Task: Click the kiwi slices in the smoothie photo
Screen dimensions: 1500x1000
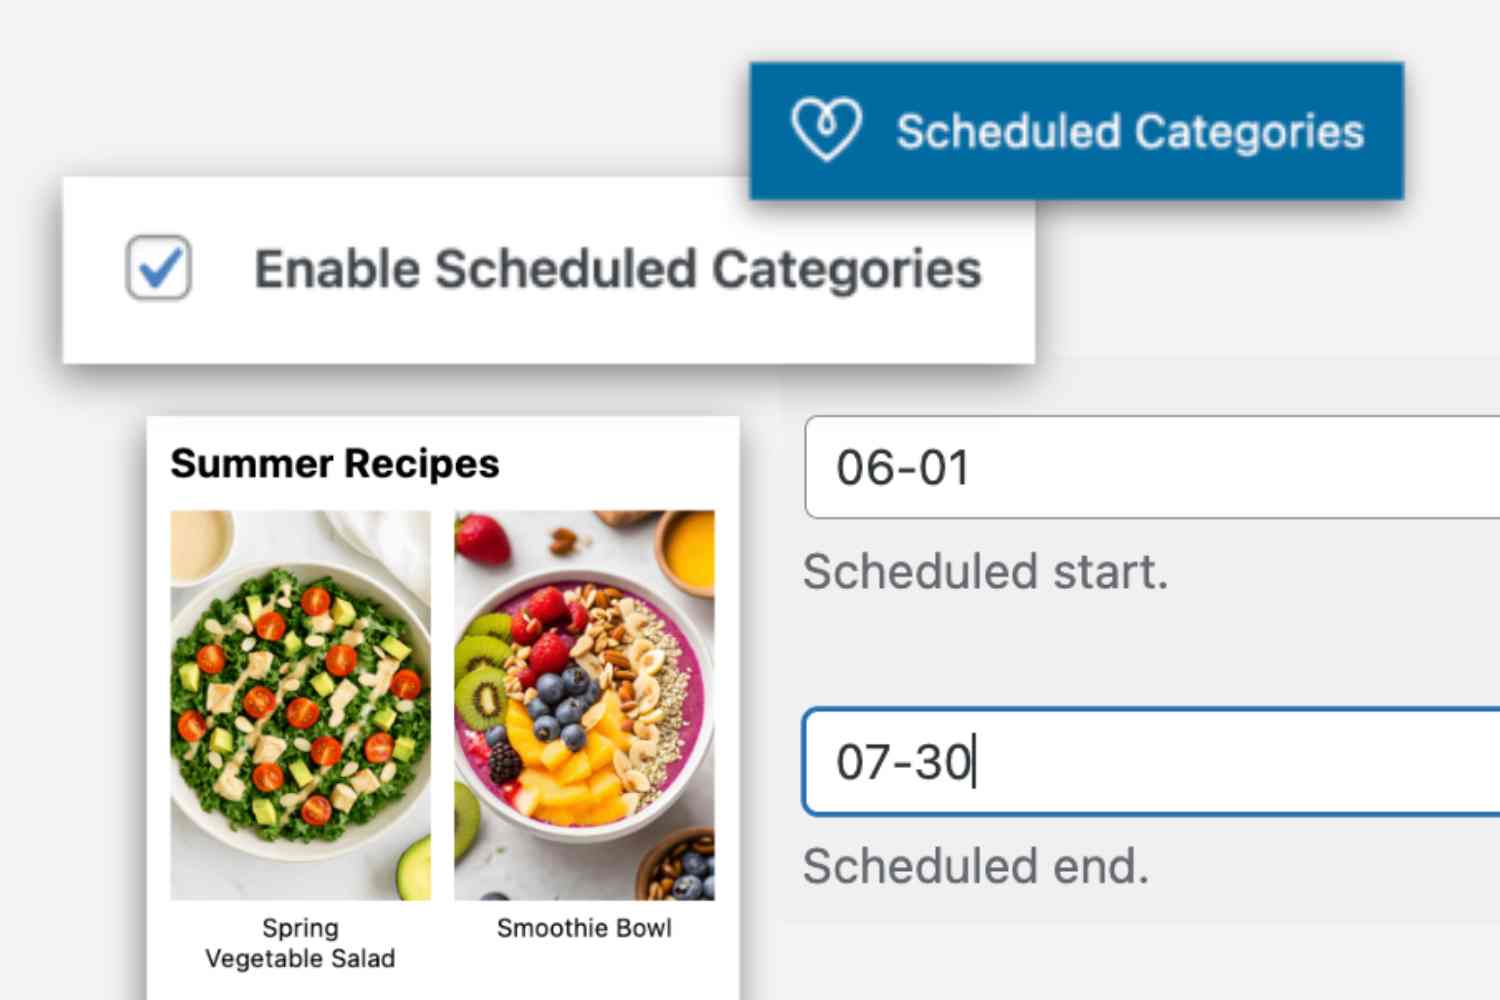Action: (482, 680)
